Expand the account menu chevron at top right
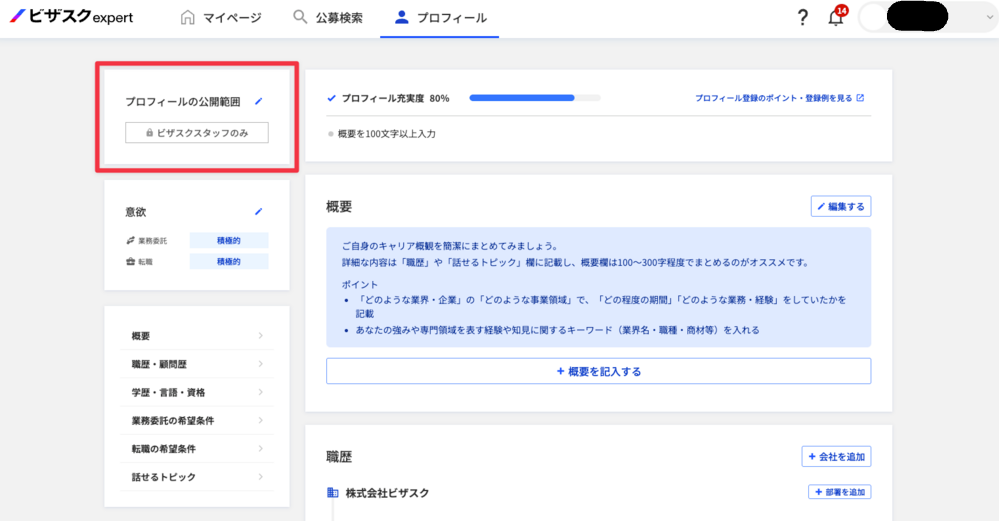Screen dimensions: 999x521 point(989,17)
